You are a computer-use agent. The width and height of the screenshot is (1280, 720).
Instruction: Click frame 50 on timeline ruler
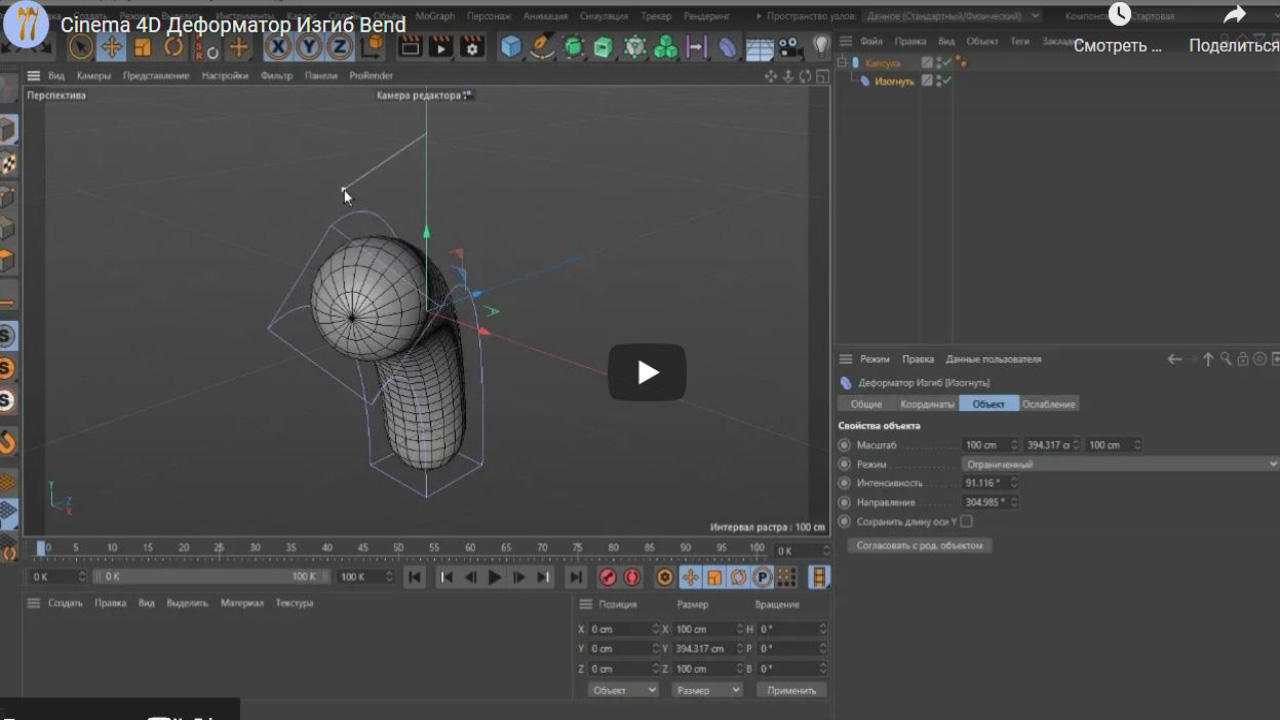[x=398, y=548]
